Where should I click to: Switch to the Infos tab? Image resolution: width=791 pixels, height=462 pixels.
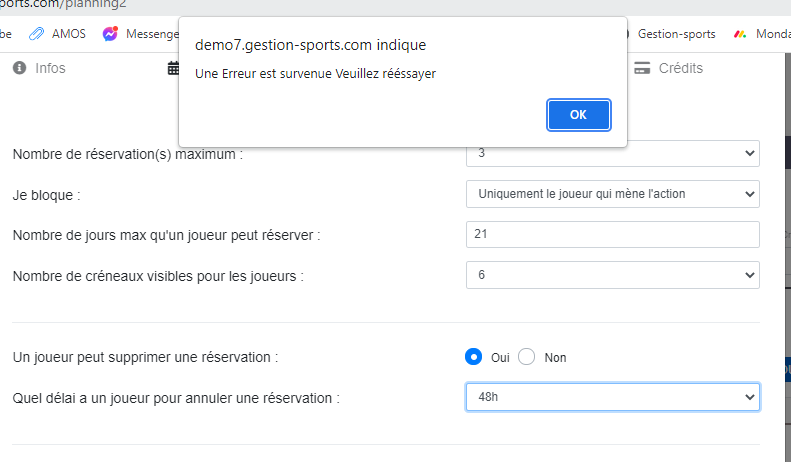click(50, 68)
